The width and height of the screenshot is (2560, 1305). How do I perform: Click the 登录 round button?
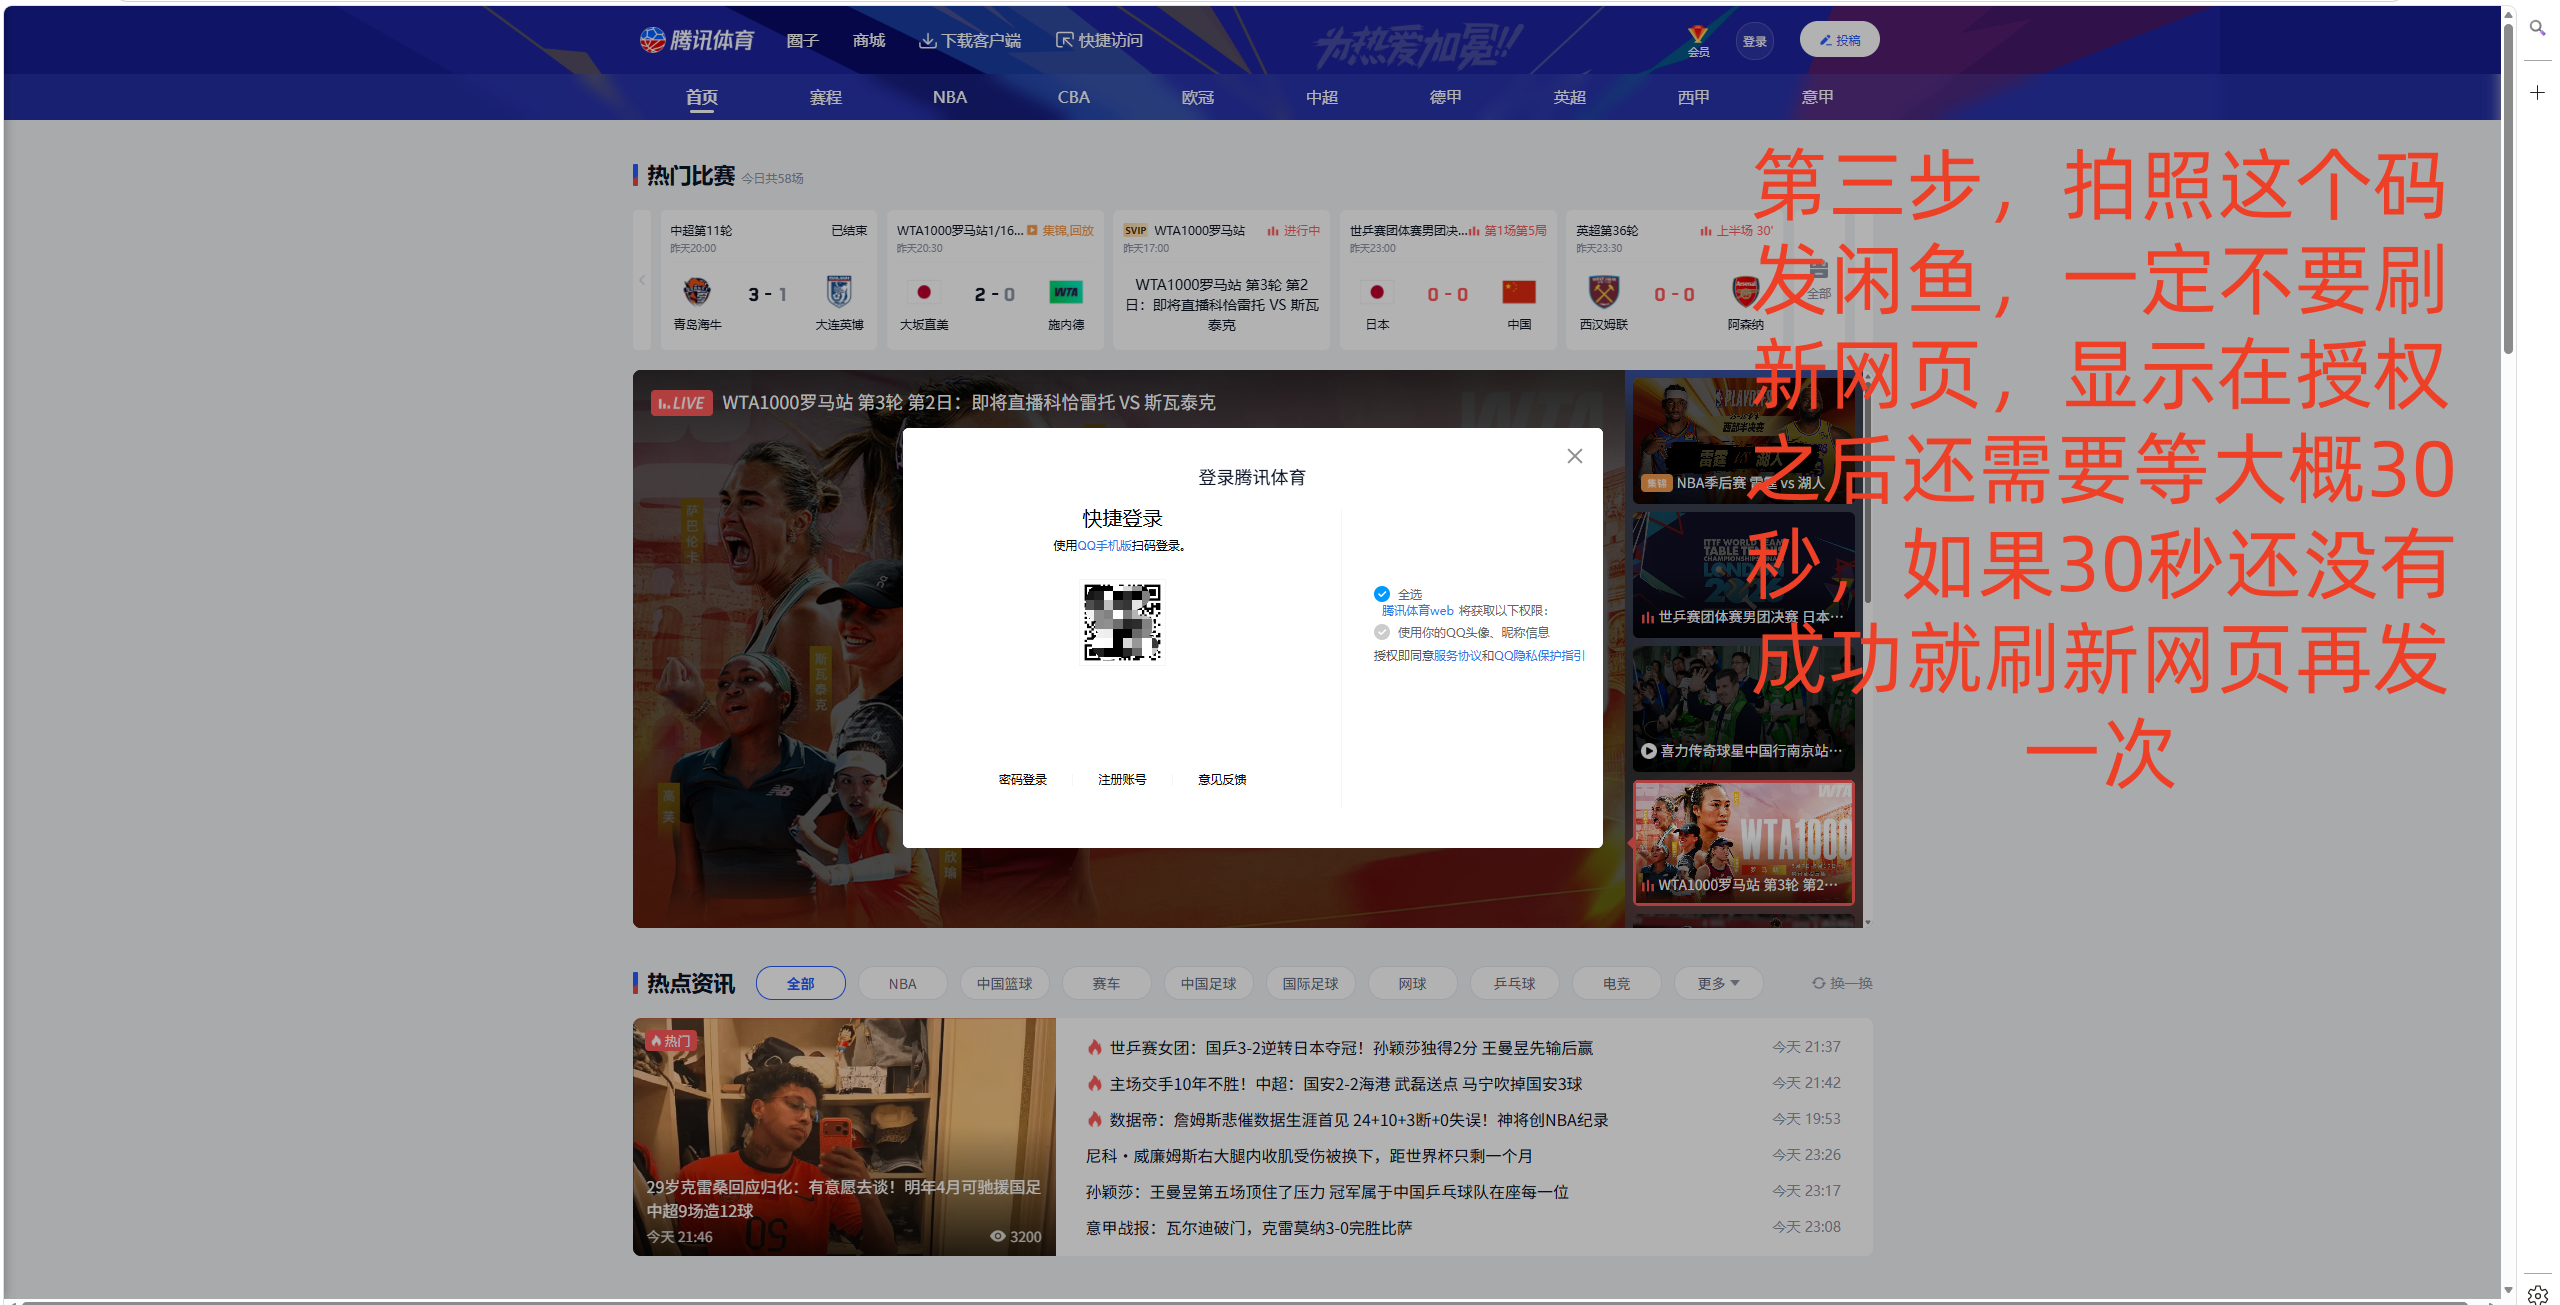point(1754,41)
